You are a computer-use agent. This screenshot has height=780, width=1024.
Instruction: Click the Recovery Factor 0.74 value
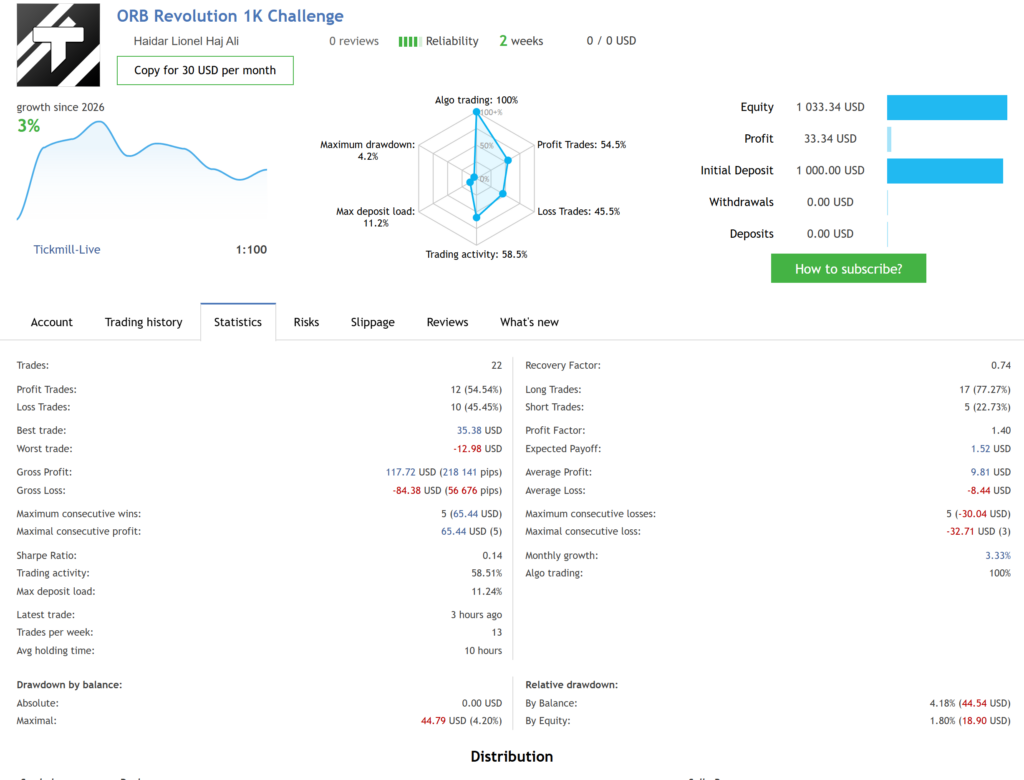pyautogui.click(x=1000, y=365)
